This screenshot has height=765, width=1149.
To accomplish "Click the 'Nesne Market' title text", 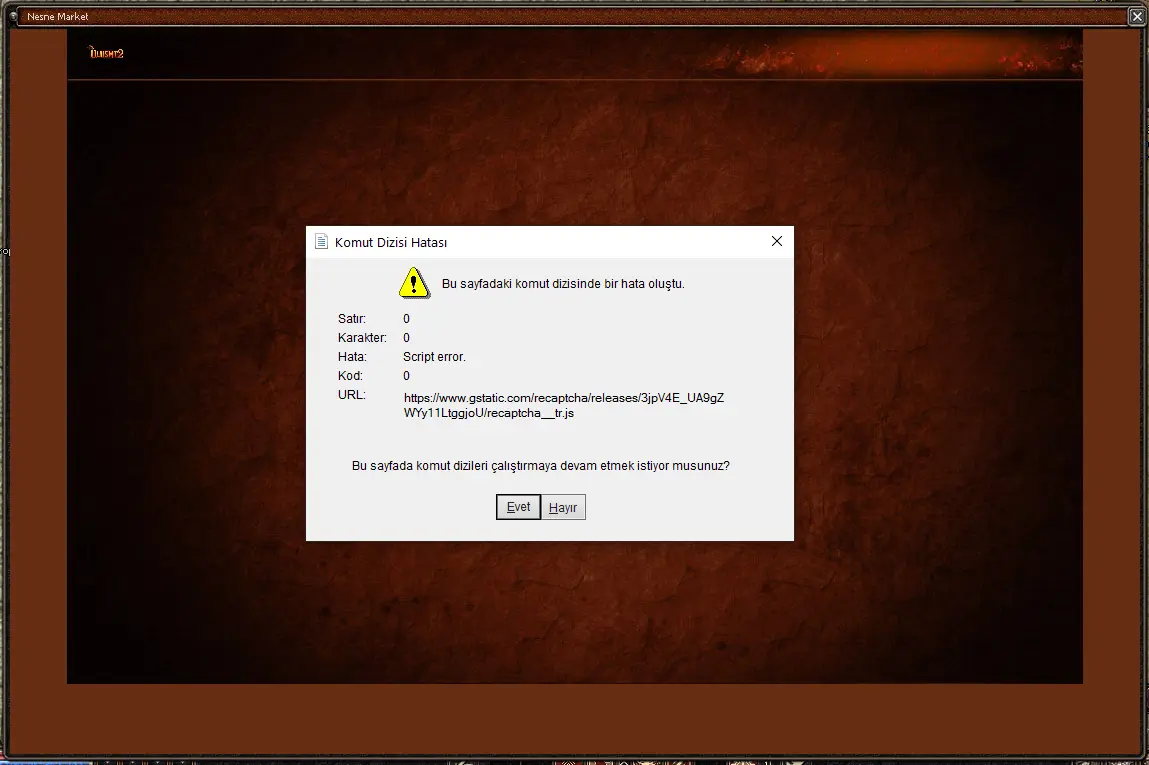I will click(57, 16).
